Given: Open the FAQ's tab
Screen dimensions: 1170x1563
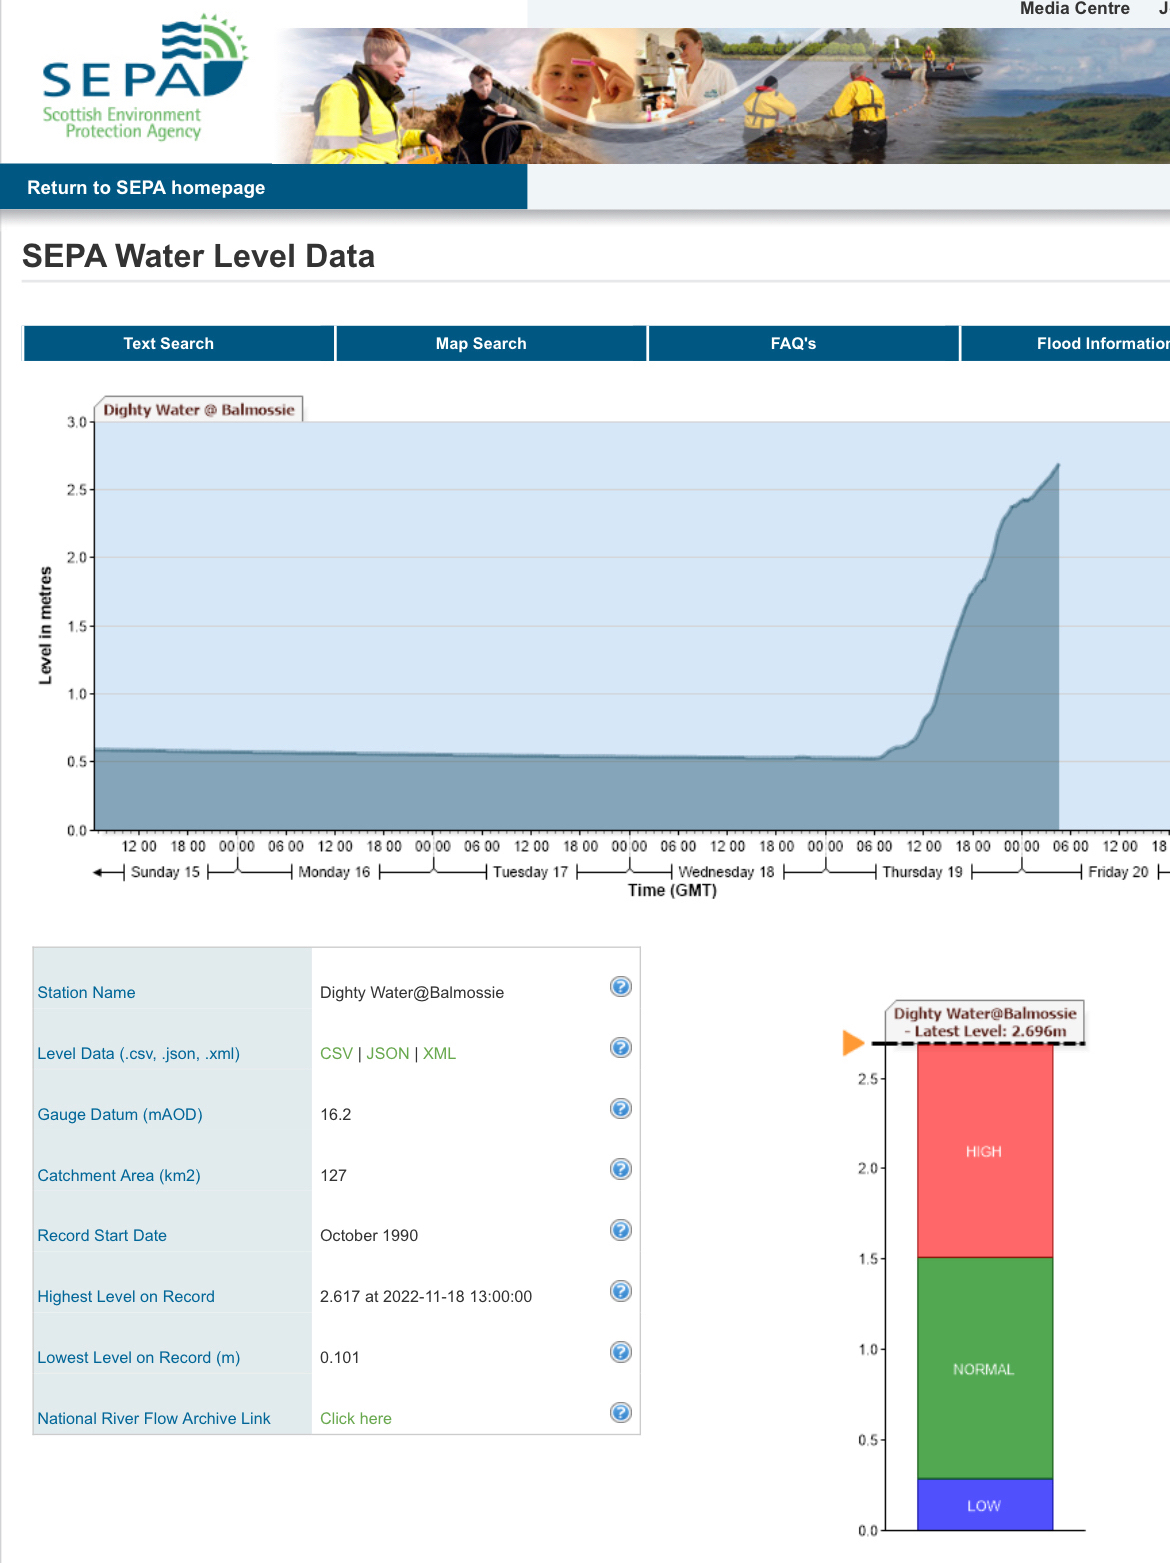Looking at the screenshot, I should pyautogui.click(x=793, y=343).
